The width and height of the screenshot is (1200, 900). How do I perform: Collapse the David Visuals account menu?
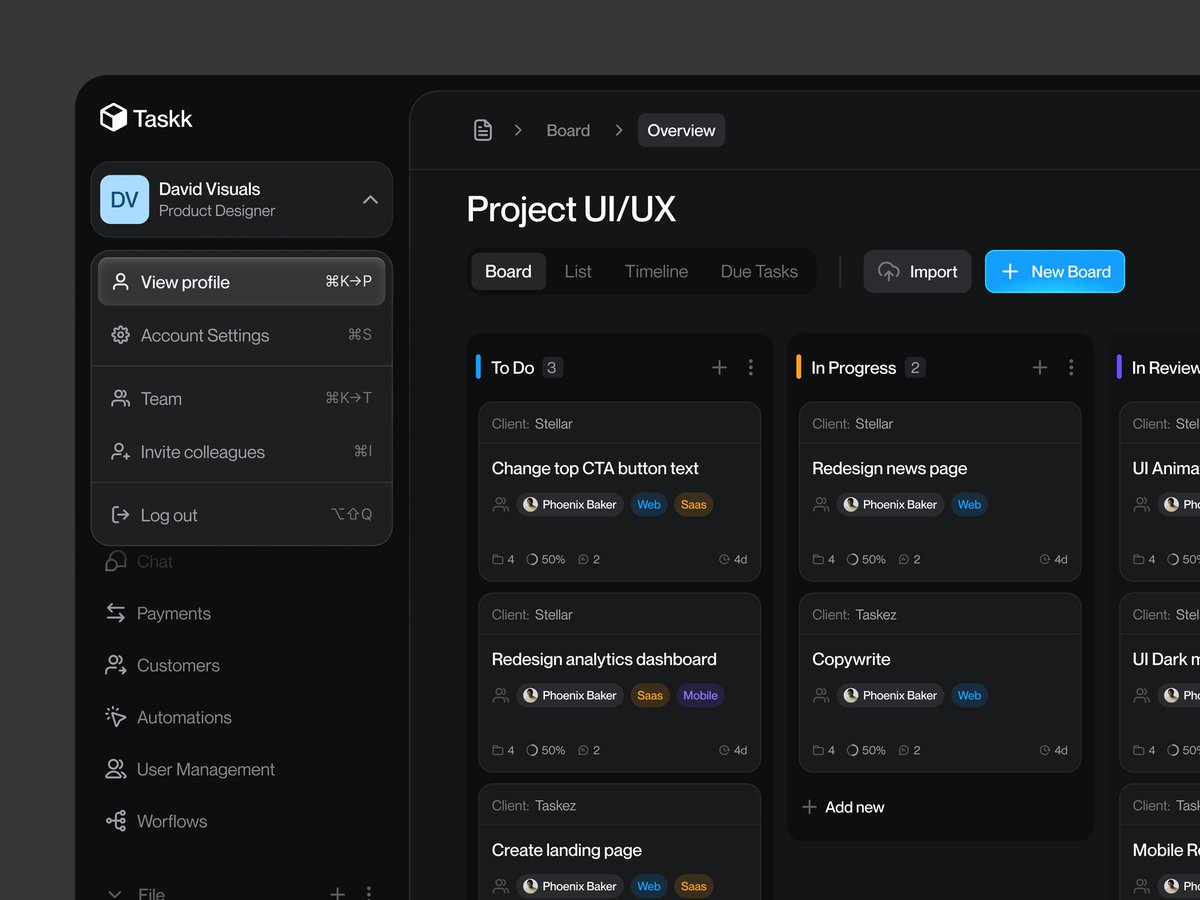pyautogui.click(x=370, y=200)
